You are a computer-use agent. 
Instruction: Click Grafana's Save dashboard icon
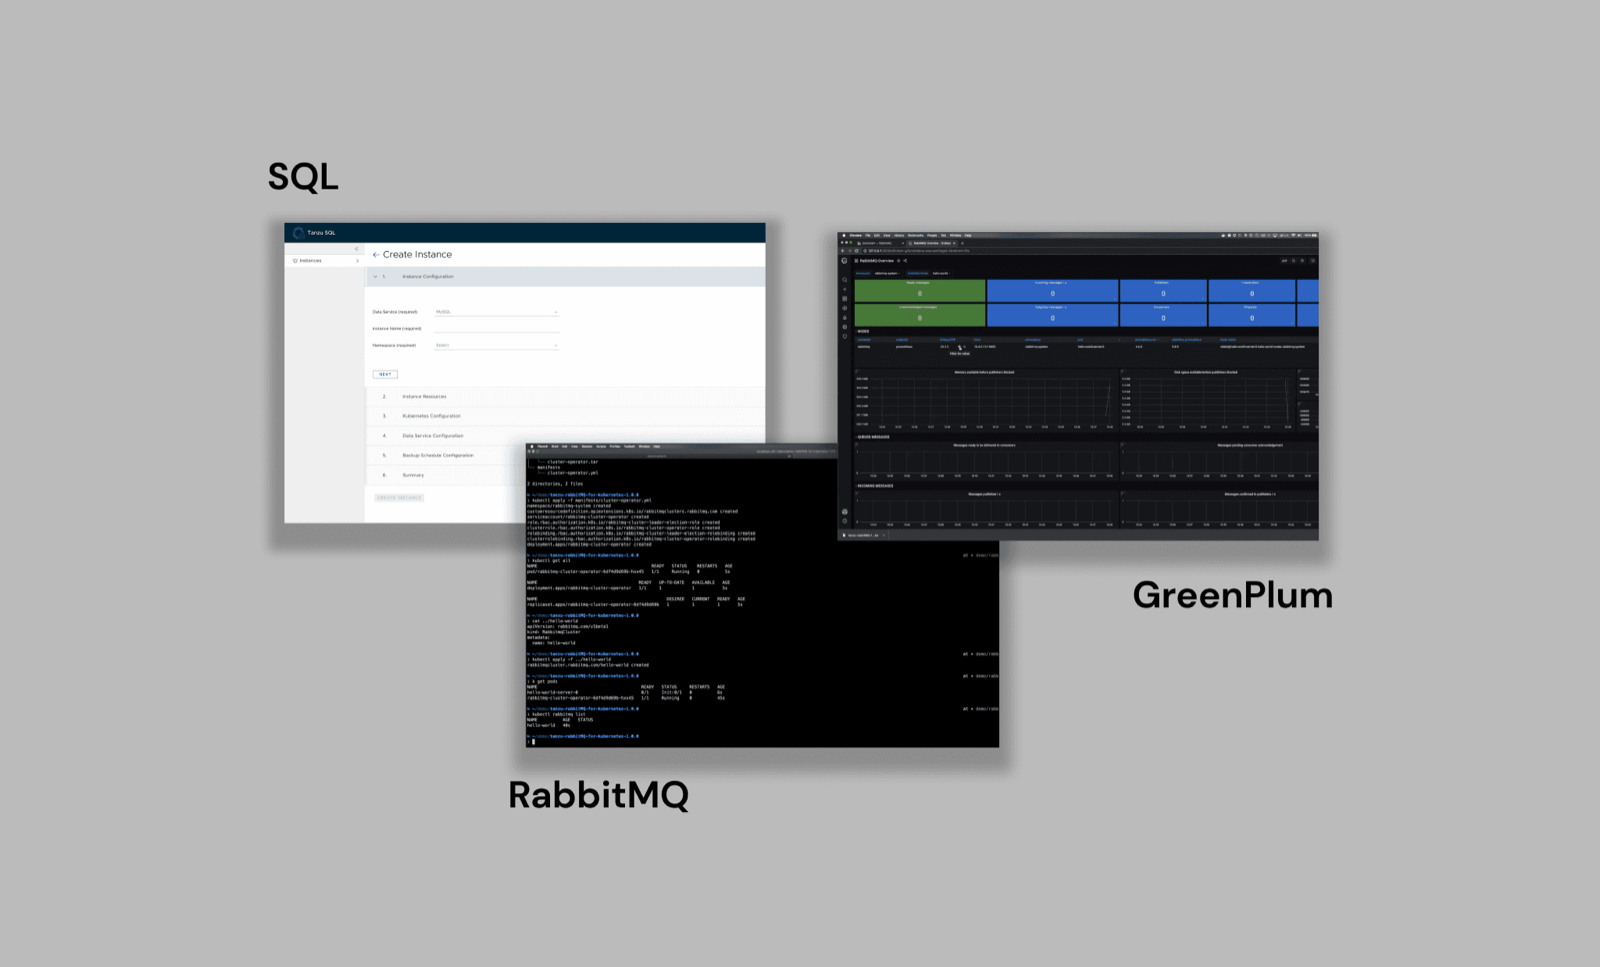click(1293, 261)
